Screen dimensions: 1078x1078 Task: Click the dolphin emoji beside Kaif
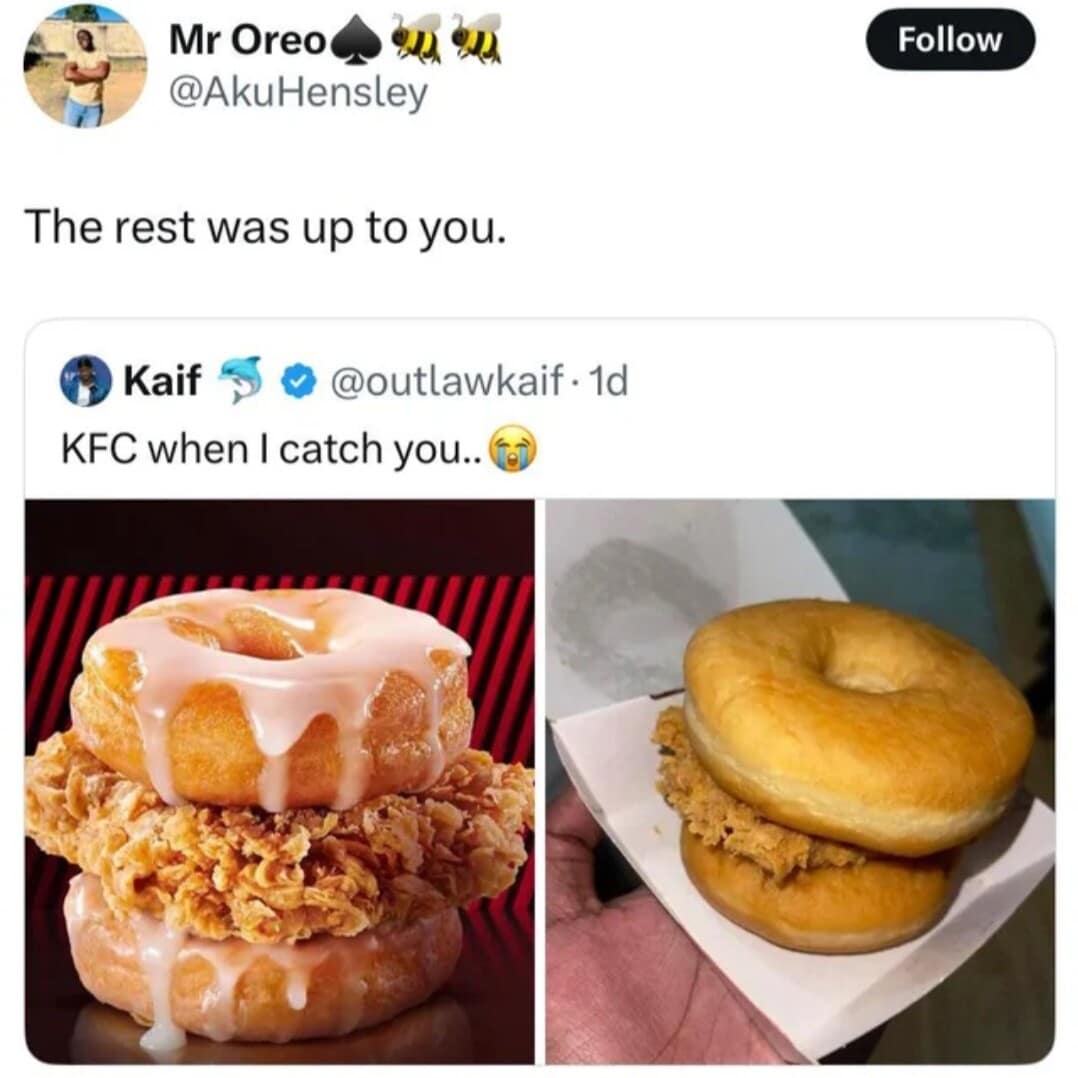(241, 379)
